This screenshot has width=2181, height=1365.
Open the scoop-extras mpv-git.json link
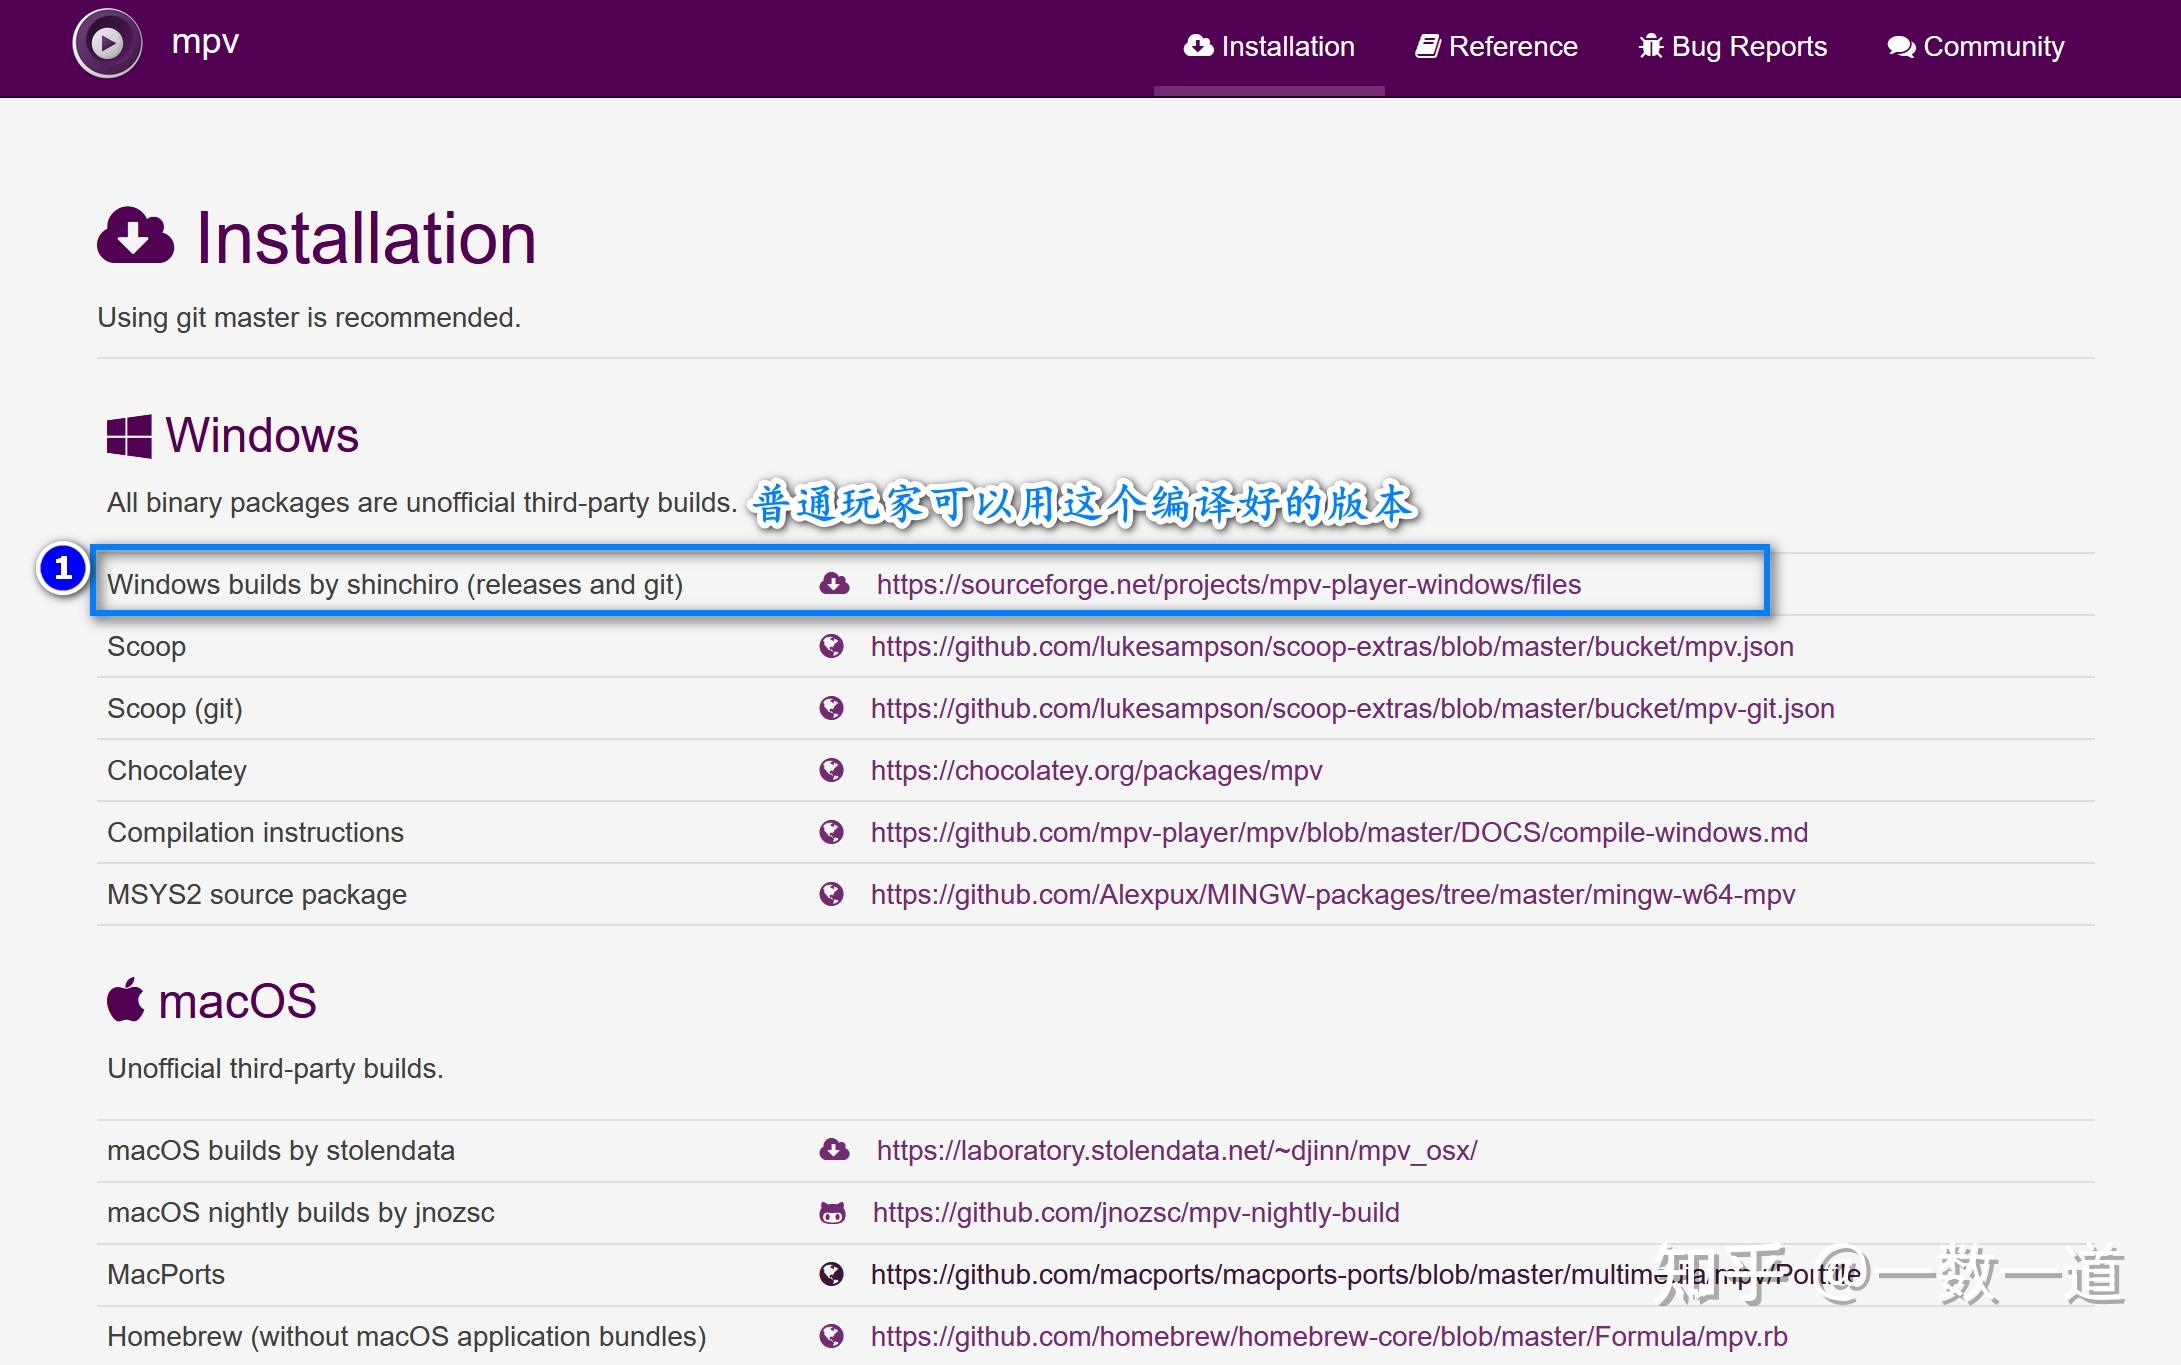click(x=1352, y=708)
